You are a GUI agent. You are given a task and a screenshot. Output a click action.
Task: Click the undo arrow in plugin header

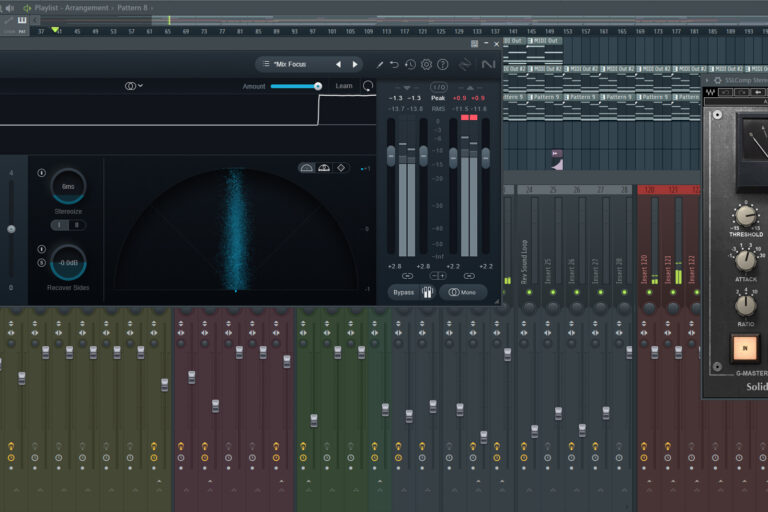(394, 65)
